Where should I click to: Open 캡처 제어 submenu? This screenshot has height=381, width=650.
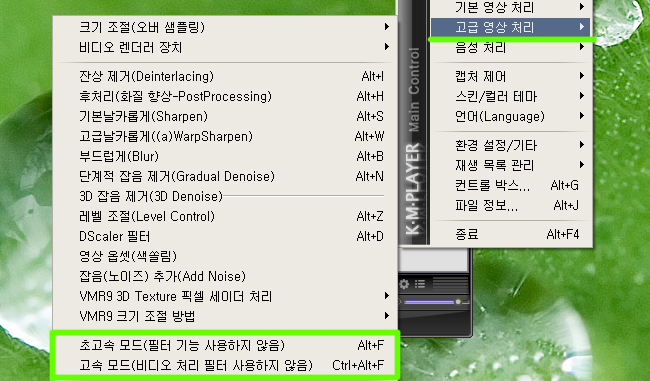[x=511, y=76]
